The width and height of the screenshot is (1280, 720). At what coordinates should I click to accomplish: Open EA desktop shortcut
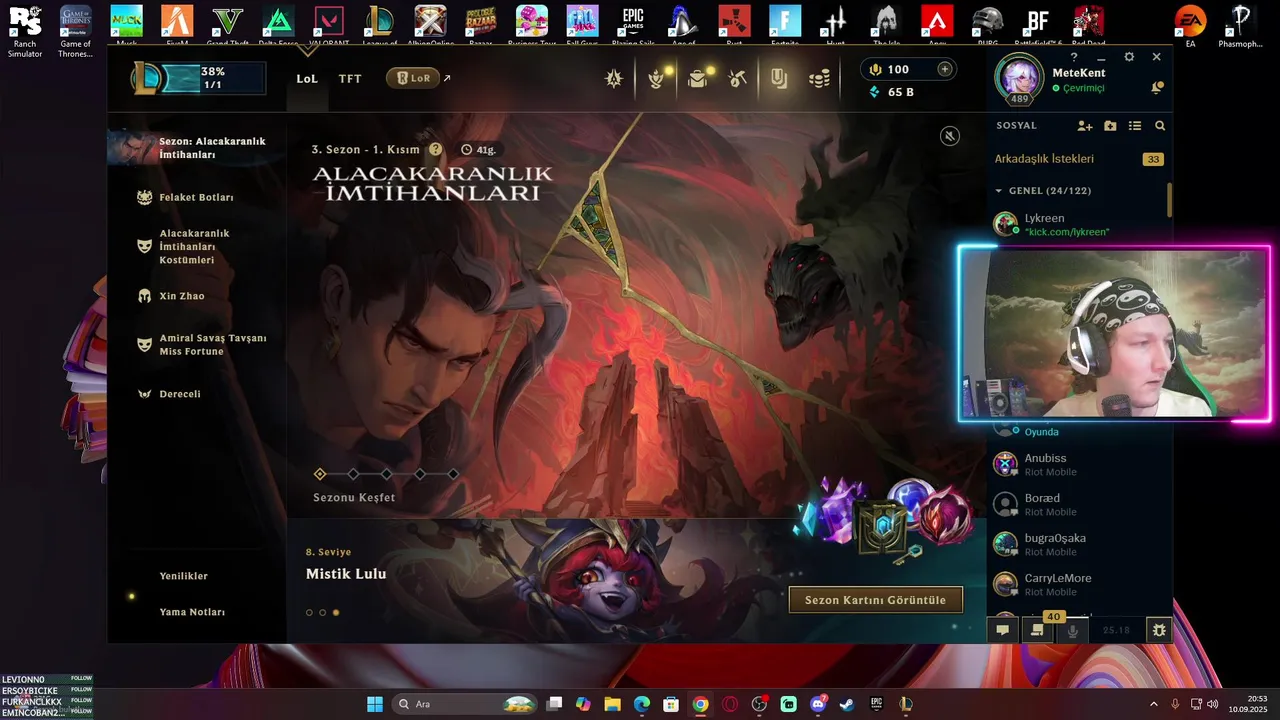1190,27
